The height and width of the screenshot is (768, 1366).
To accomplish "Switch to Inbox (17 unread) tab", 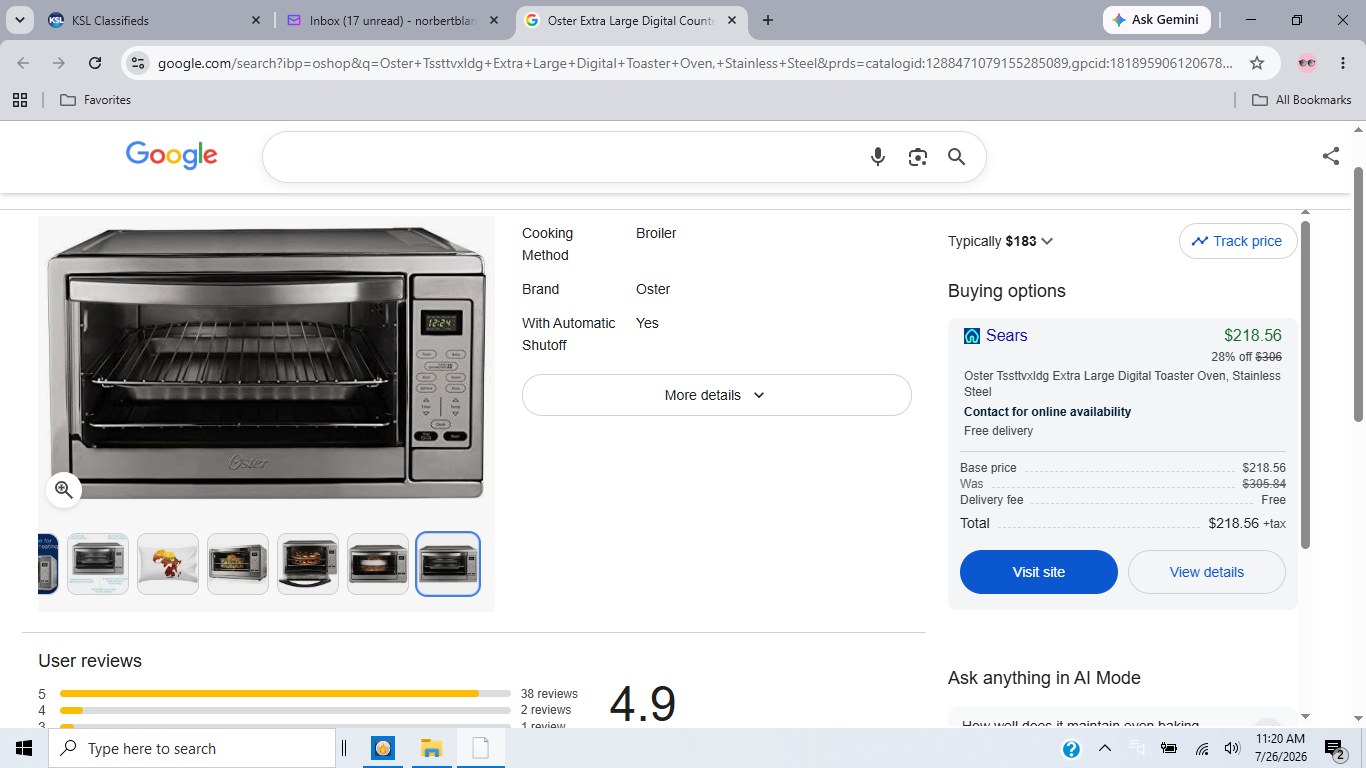I will pos(394,20).
